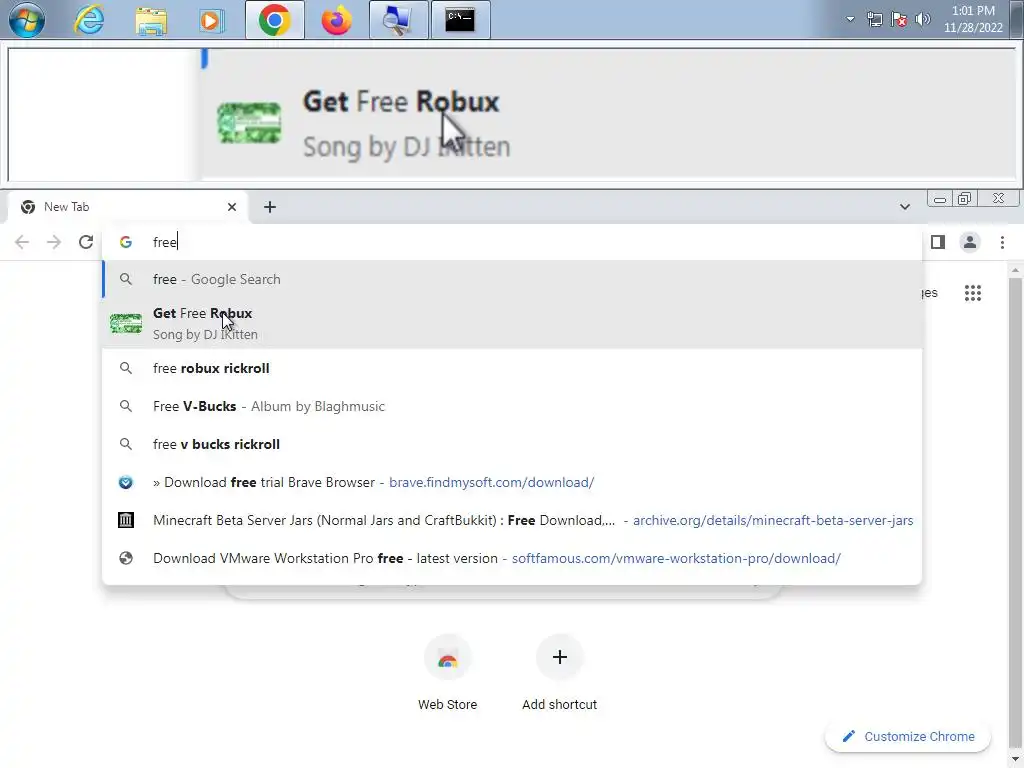
Task: Select the New Tab tab
Action: (x=127, y=207)
